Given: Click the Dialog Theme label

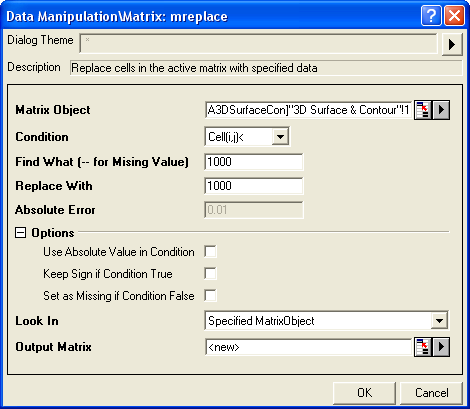Looking at the screenshot, I should 40,40.
